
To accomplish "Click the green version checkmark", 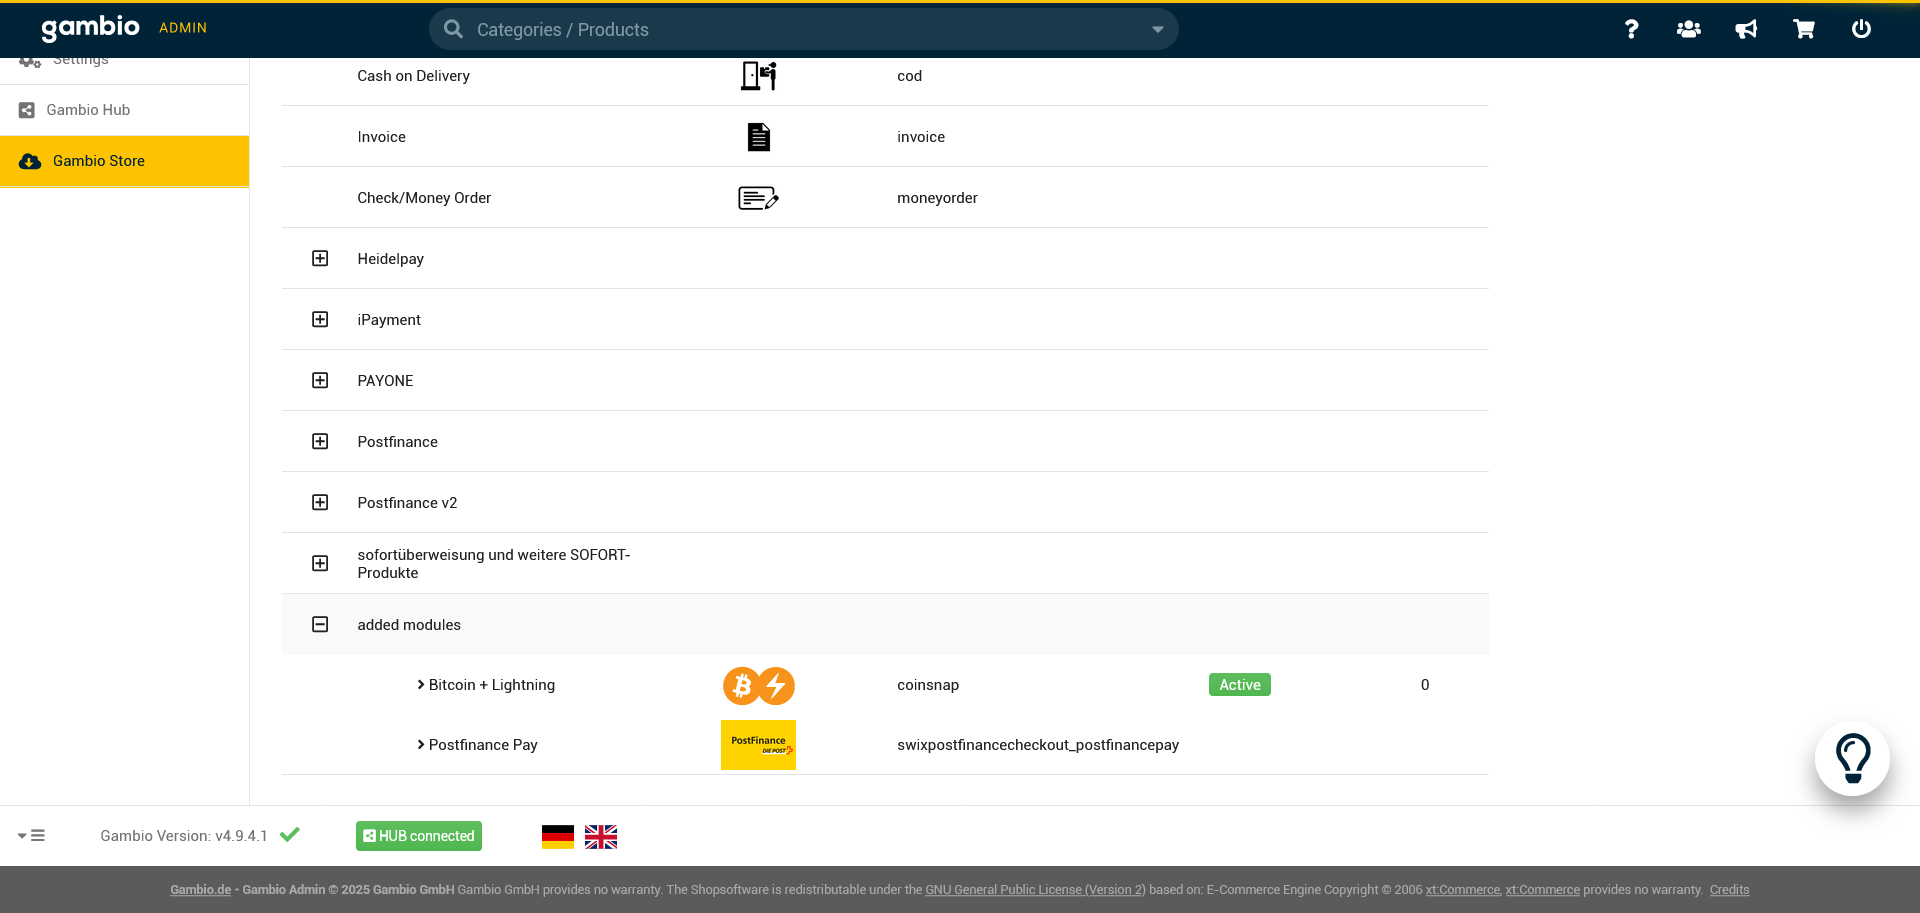I will [x=290, y=835].
